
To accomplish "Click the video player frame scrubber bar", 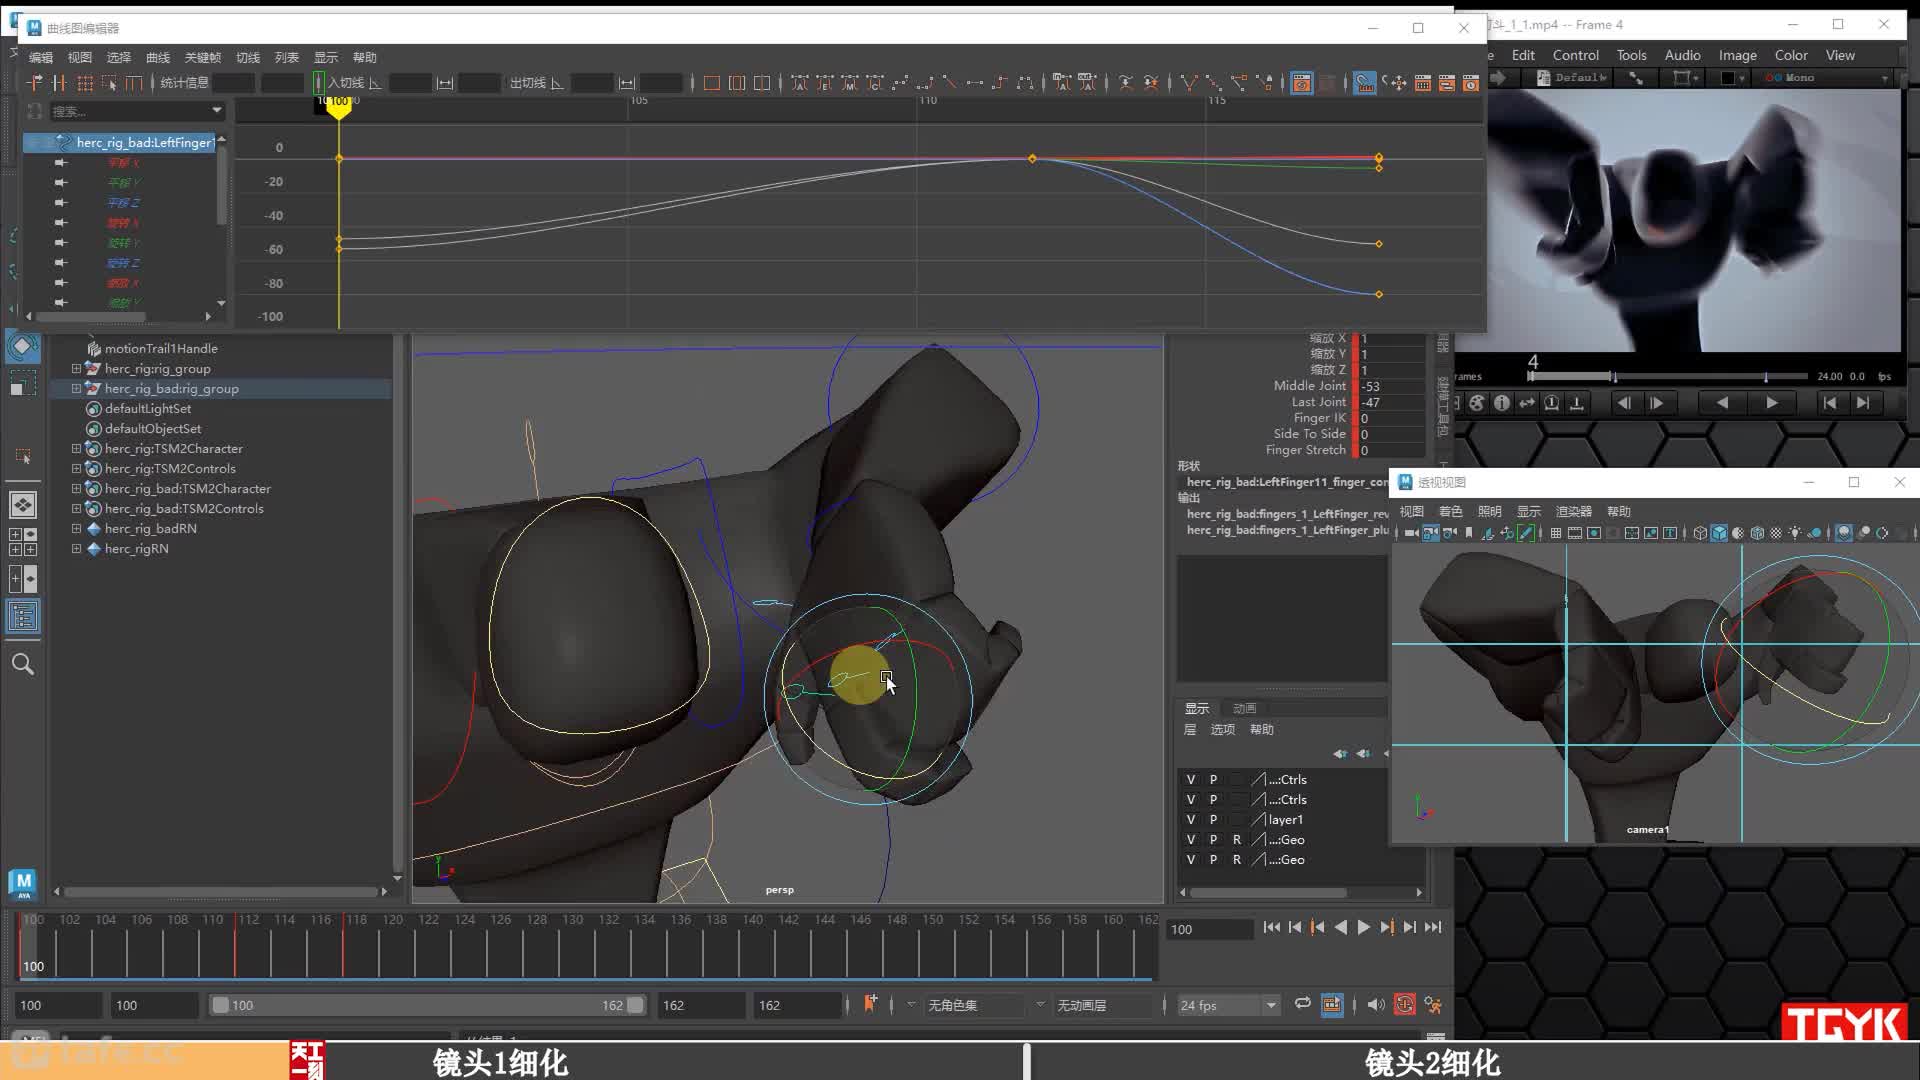I will click(1667, 376).
